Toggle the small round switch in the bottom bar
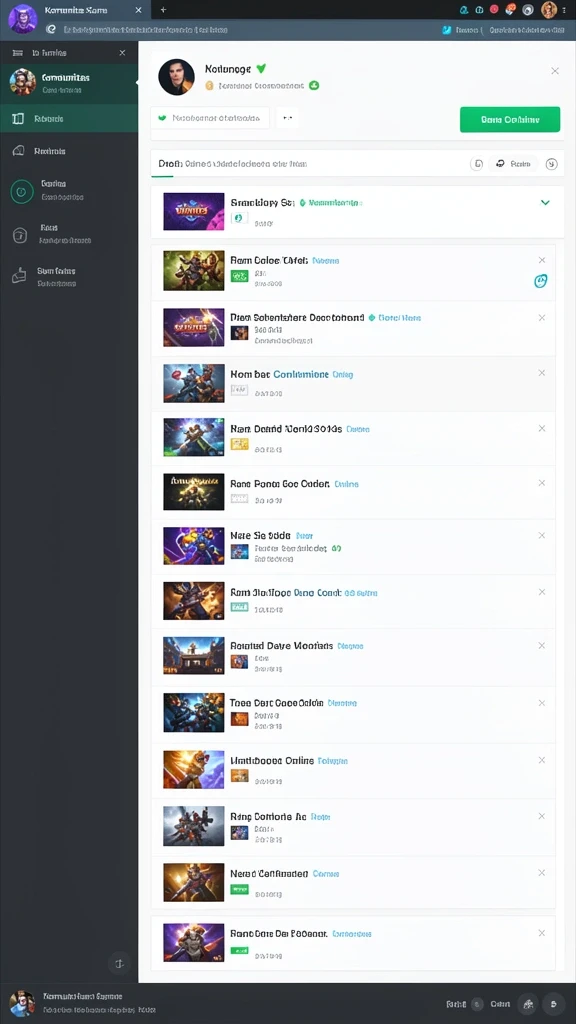 tap(477, 1004)
